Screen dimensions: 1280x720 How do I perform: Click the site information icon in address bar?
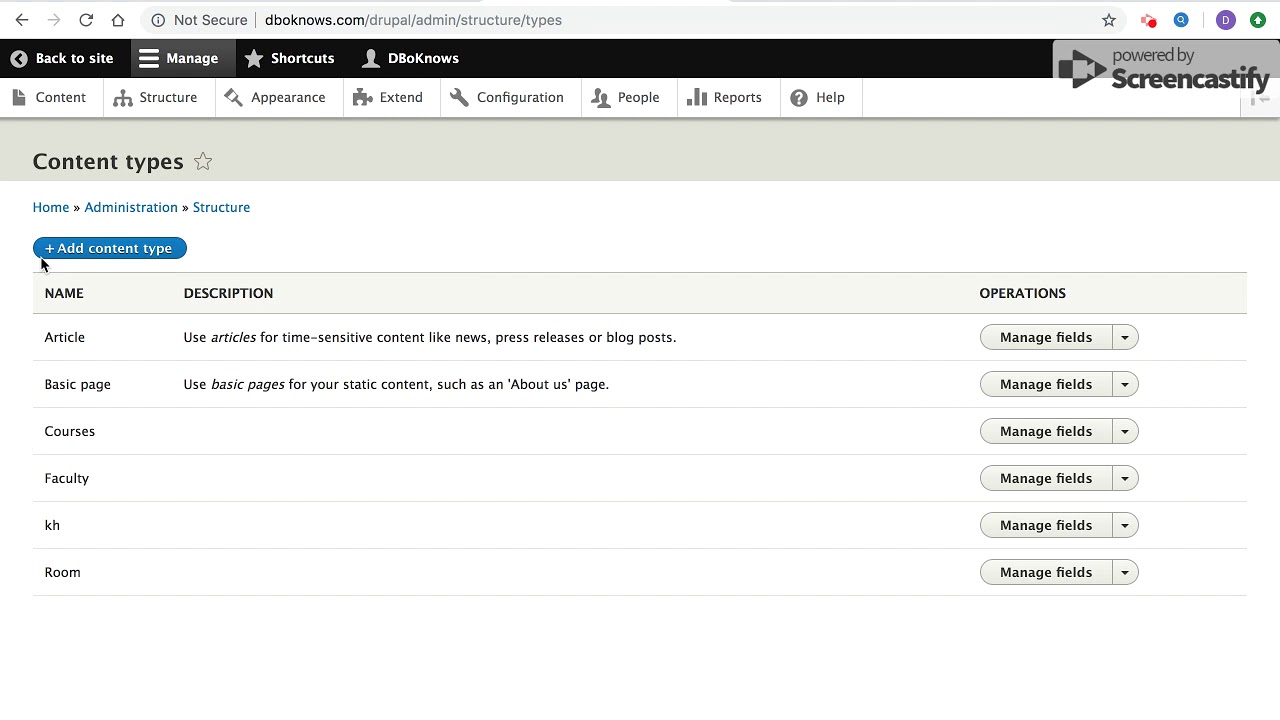coord(158,20)
